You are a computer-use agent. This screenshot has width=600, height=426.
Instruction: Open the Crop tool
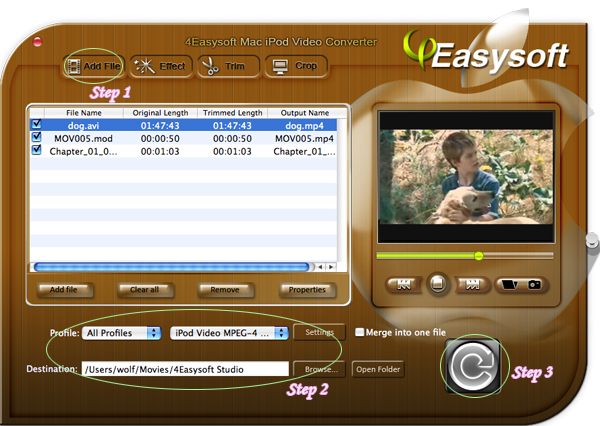coord(296,66)
